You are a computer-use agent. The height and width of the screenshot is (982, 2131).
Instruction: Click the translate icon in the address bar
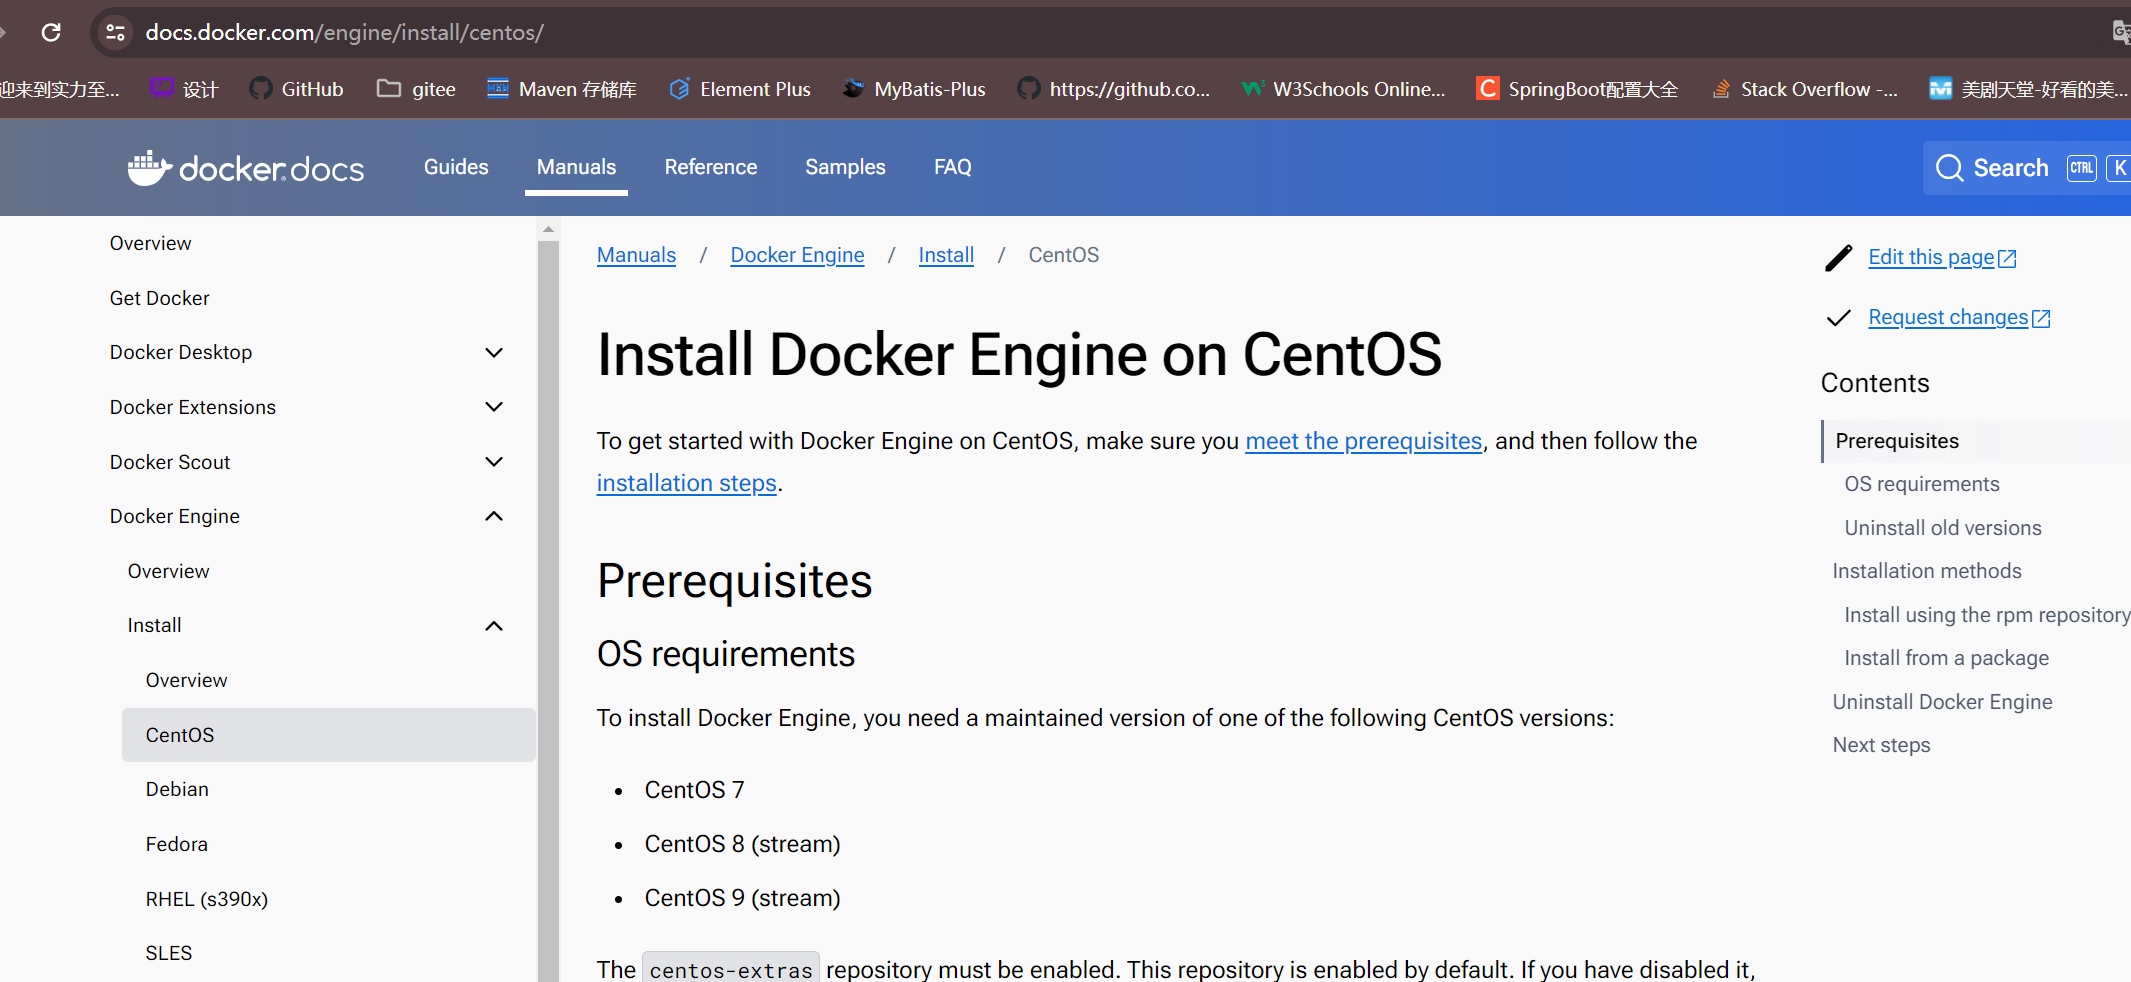pyautogui.click(x=2121, y=33)
